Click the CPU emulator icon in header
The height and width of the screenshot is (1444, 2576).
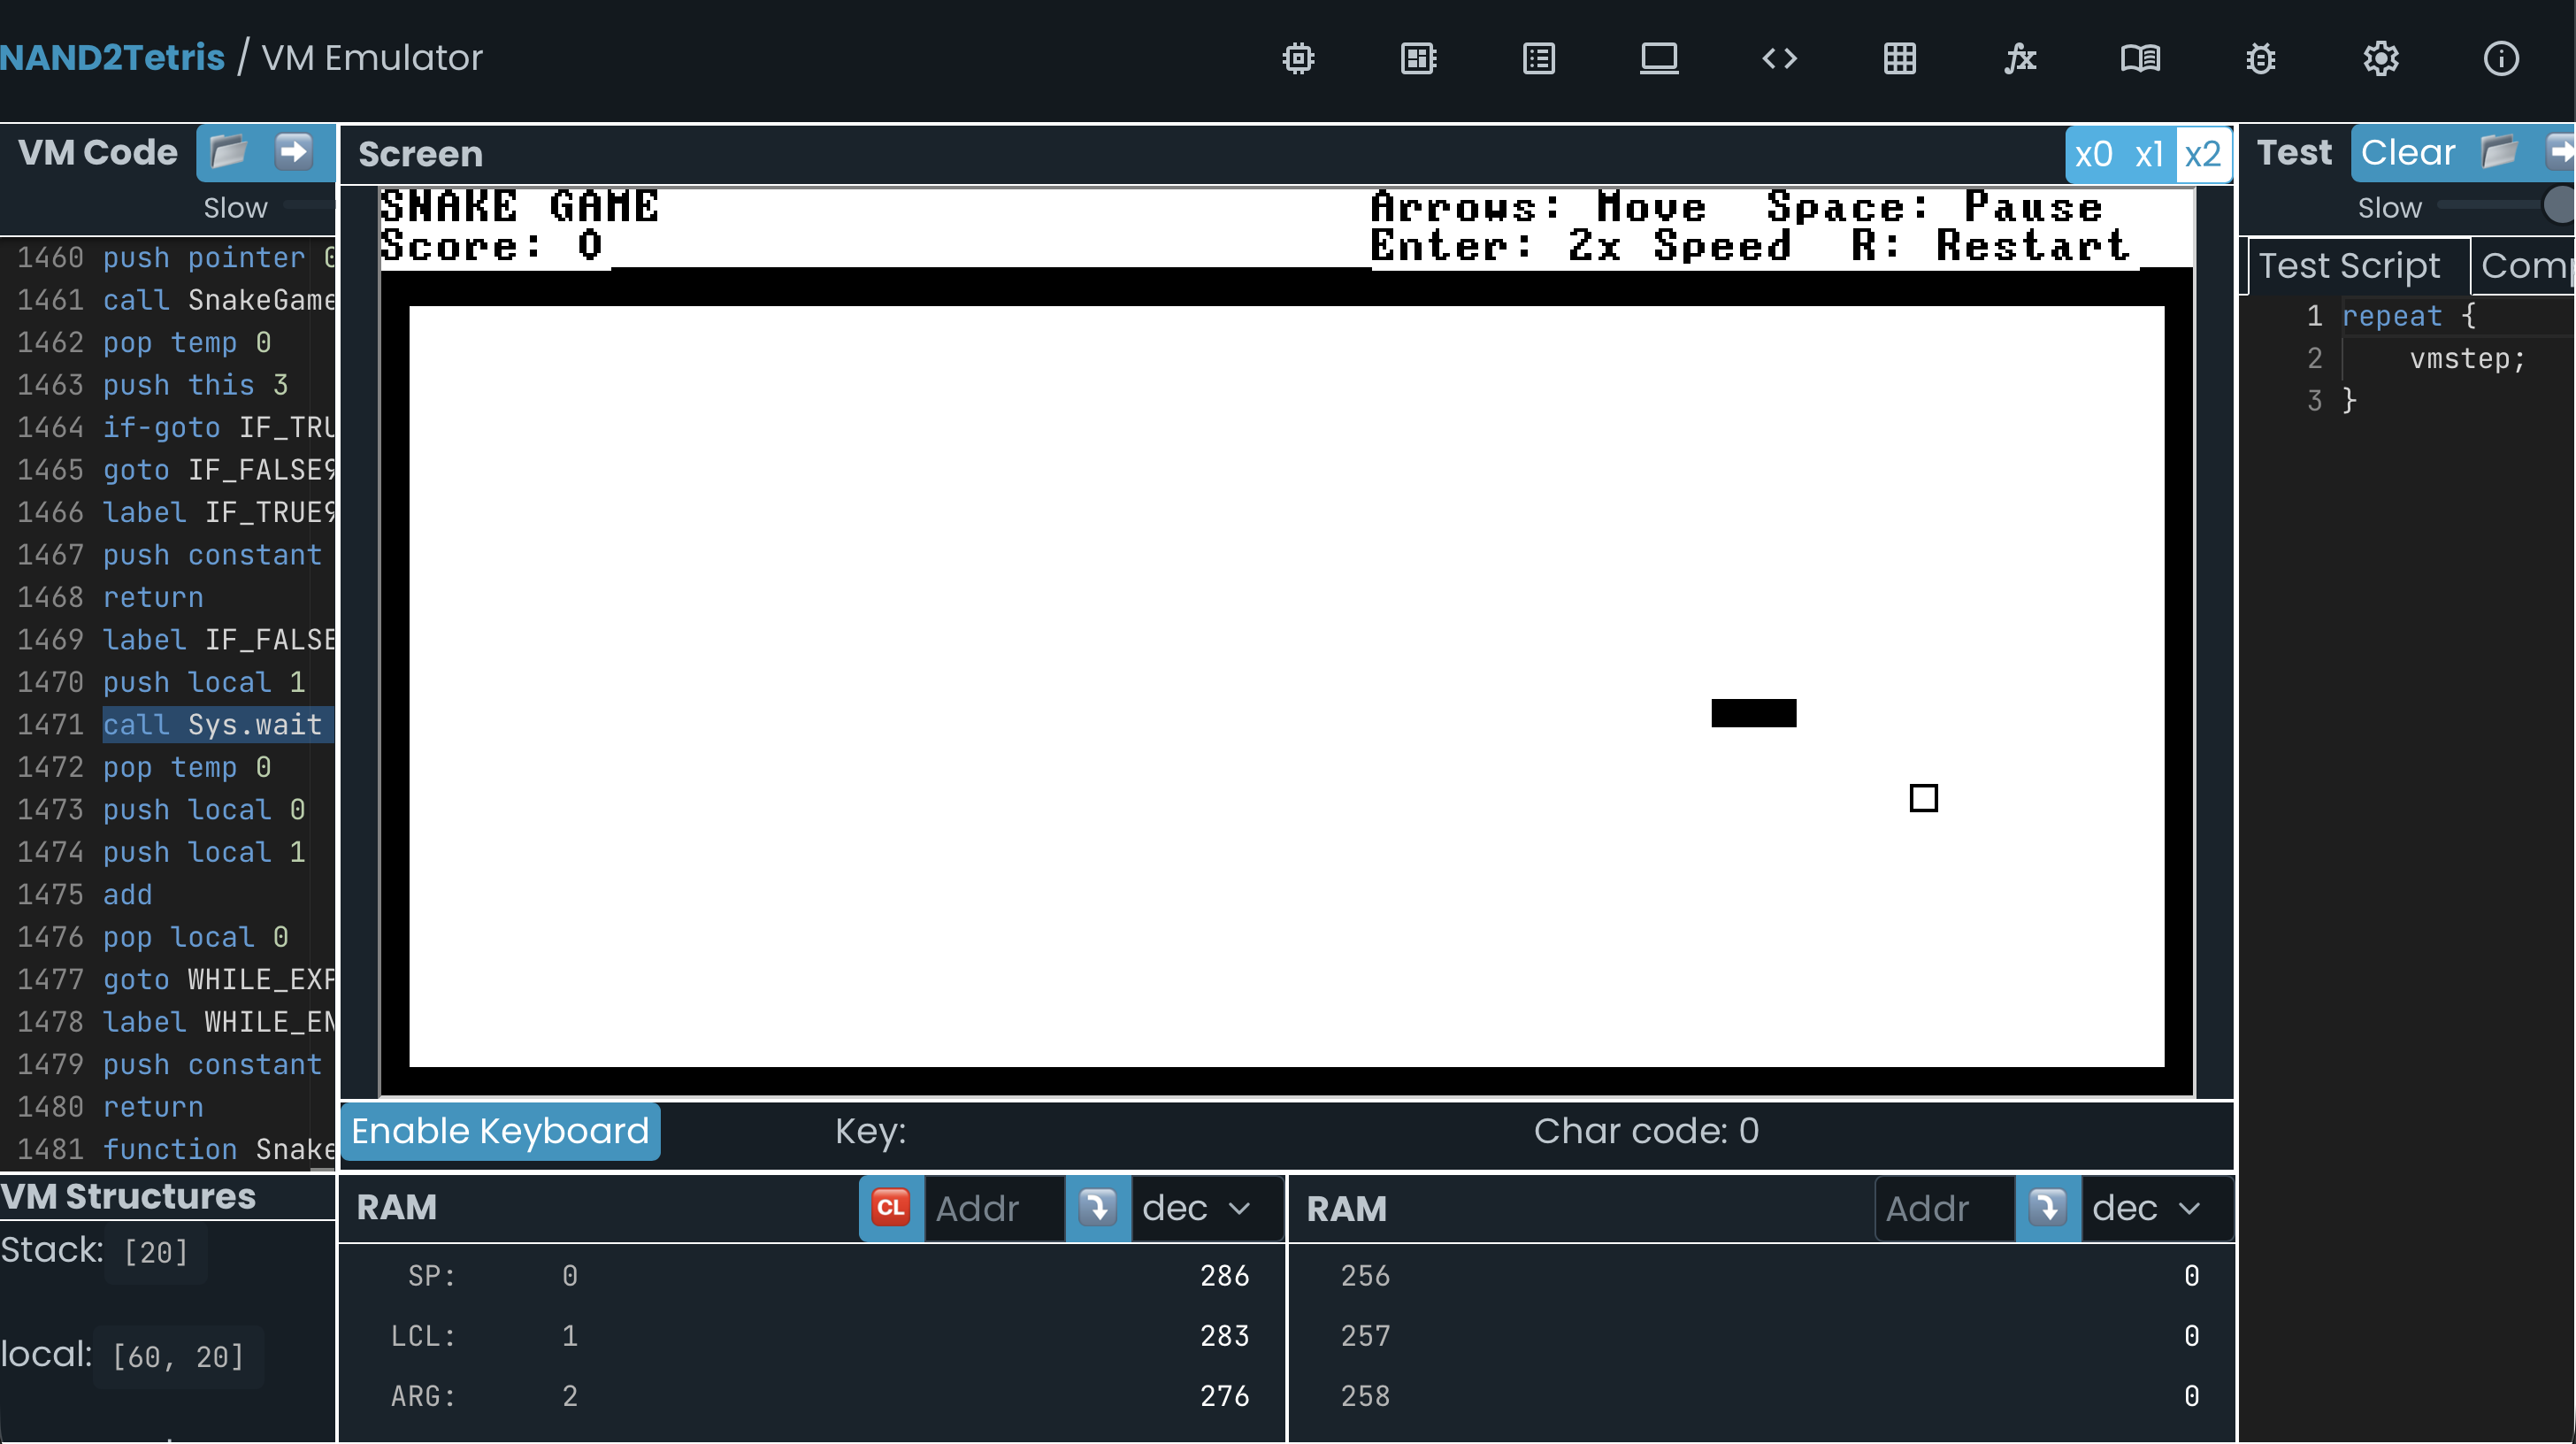click(x=1418, y=58)
